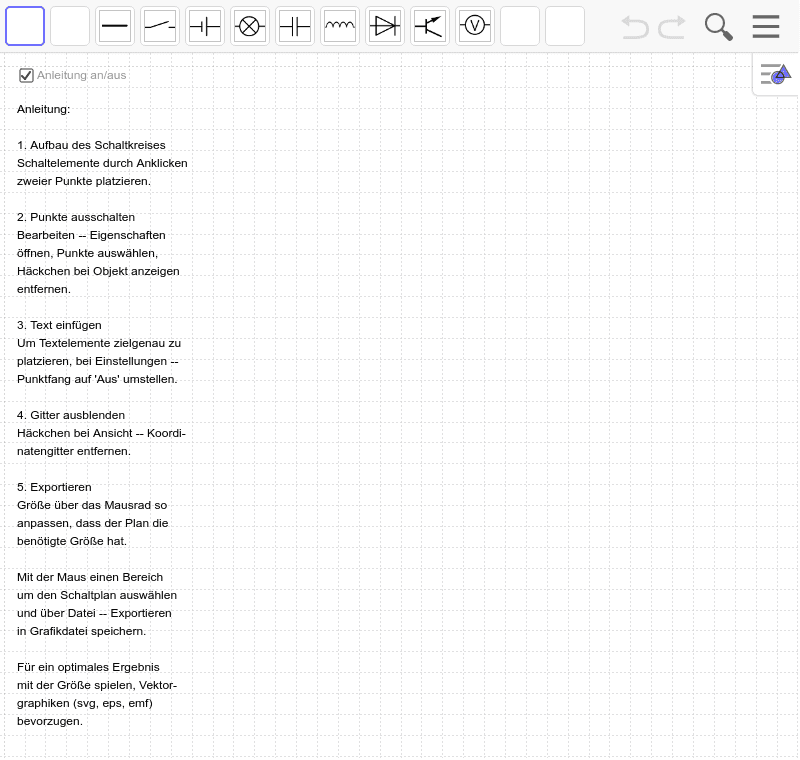Undo the last action
The width and height of the screenshot is (800, 760).
click(x=635, y=27)
